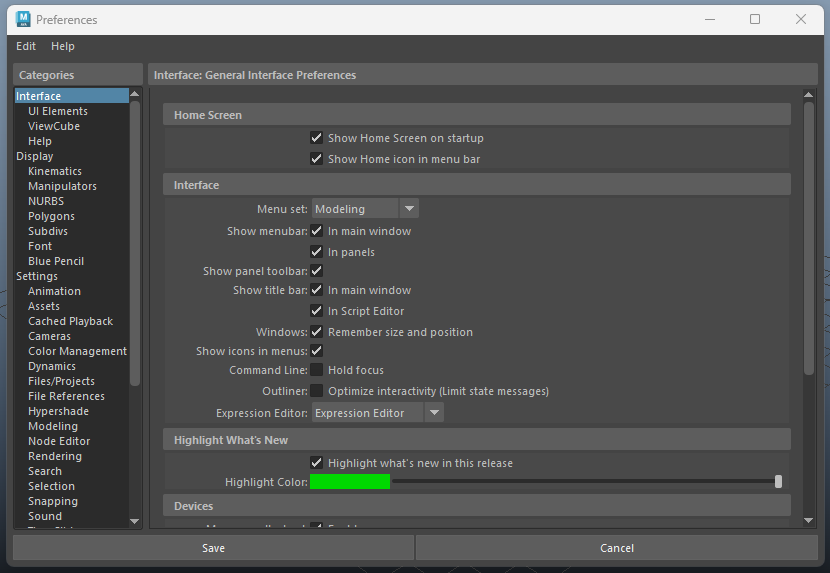
Task: Save the preferences
Action: pyautogui.click(x=213, y=548)
